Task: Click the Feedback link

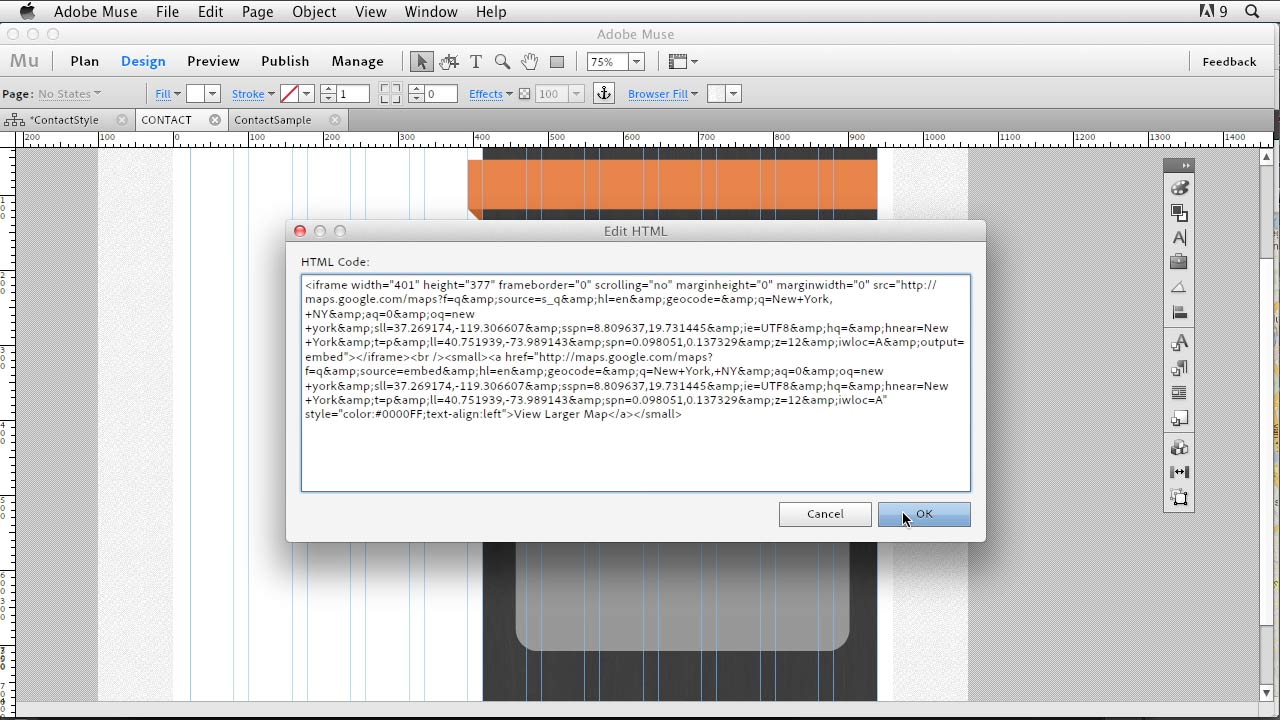Action: (x=1229, y=62)
